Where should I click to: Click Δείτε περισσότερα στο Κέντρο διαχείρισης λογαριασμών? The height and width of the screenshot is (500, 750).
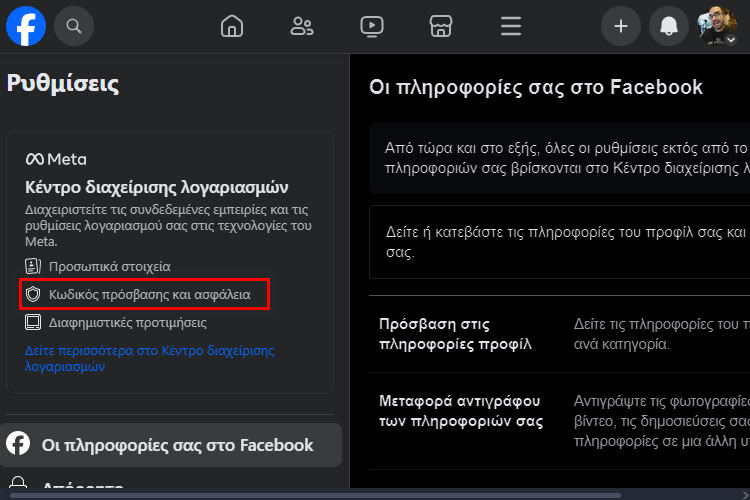pos(150,358)
